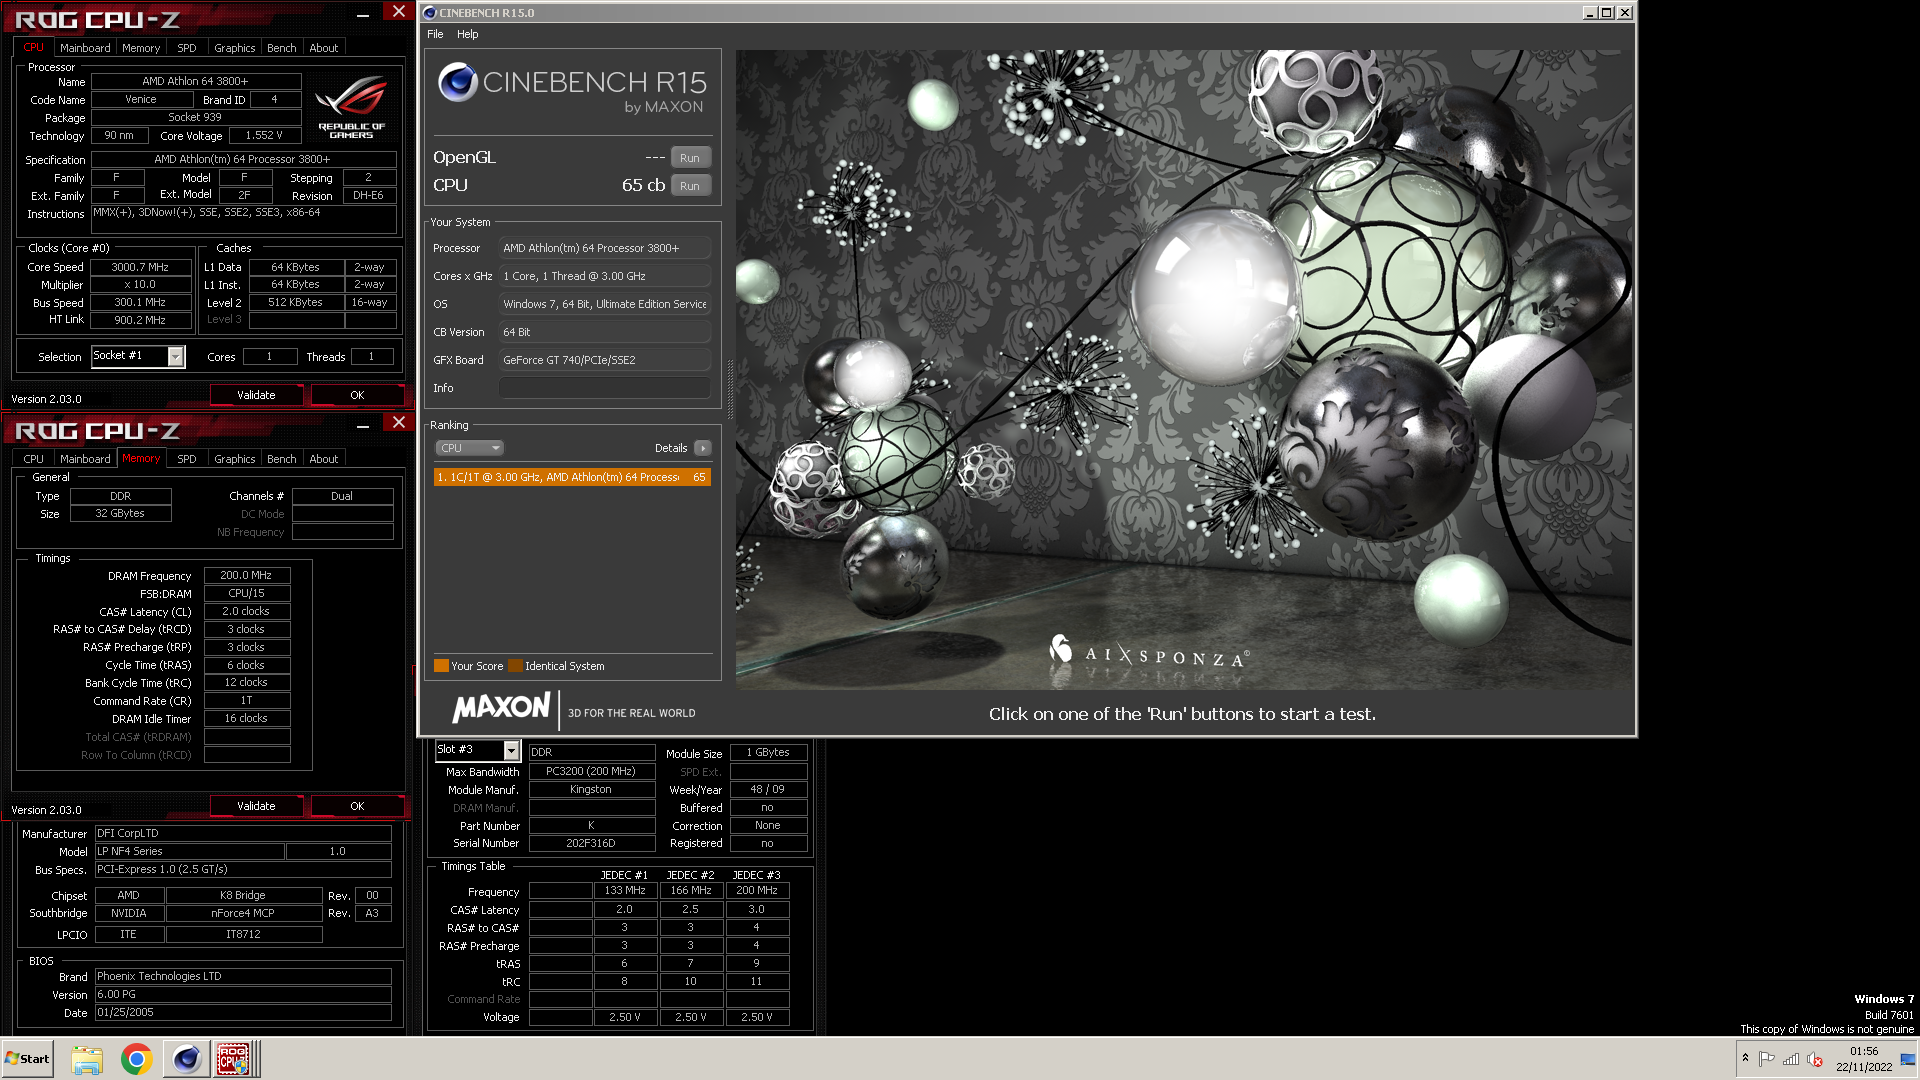The width and height of the screenshot is (1920, 1080).
Task: Click the Max Bandwidth value PC3200 (200 MHz)
Action: 591,771
